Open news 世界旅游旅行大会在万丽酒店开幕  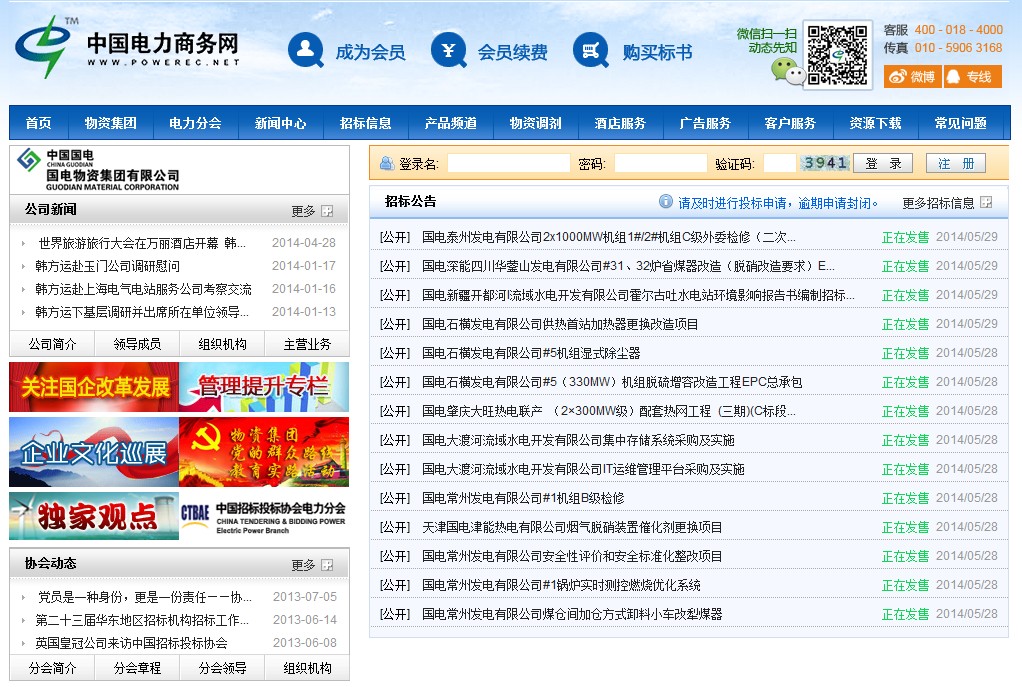pos(141,243)
